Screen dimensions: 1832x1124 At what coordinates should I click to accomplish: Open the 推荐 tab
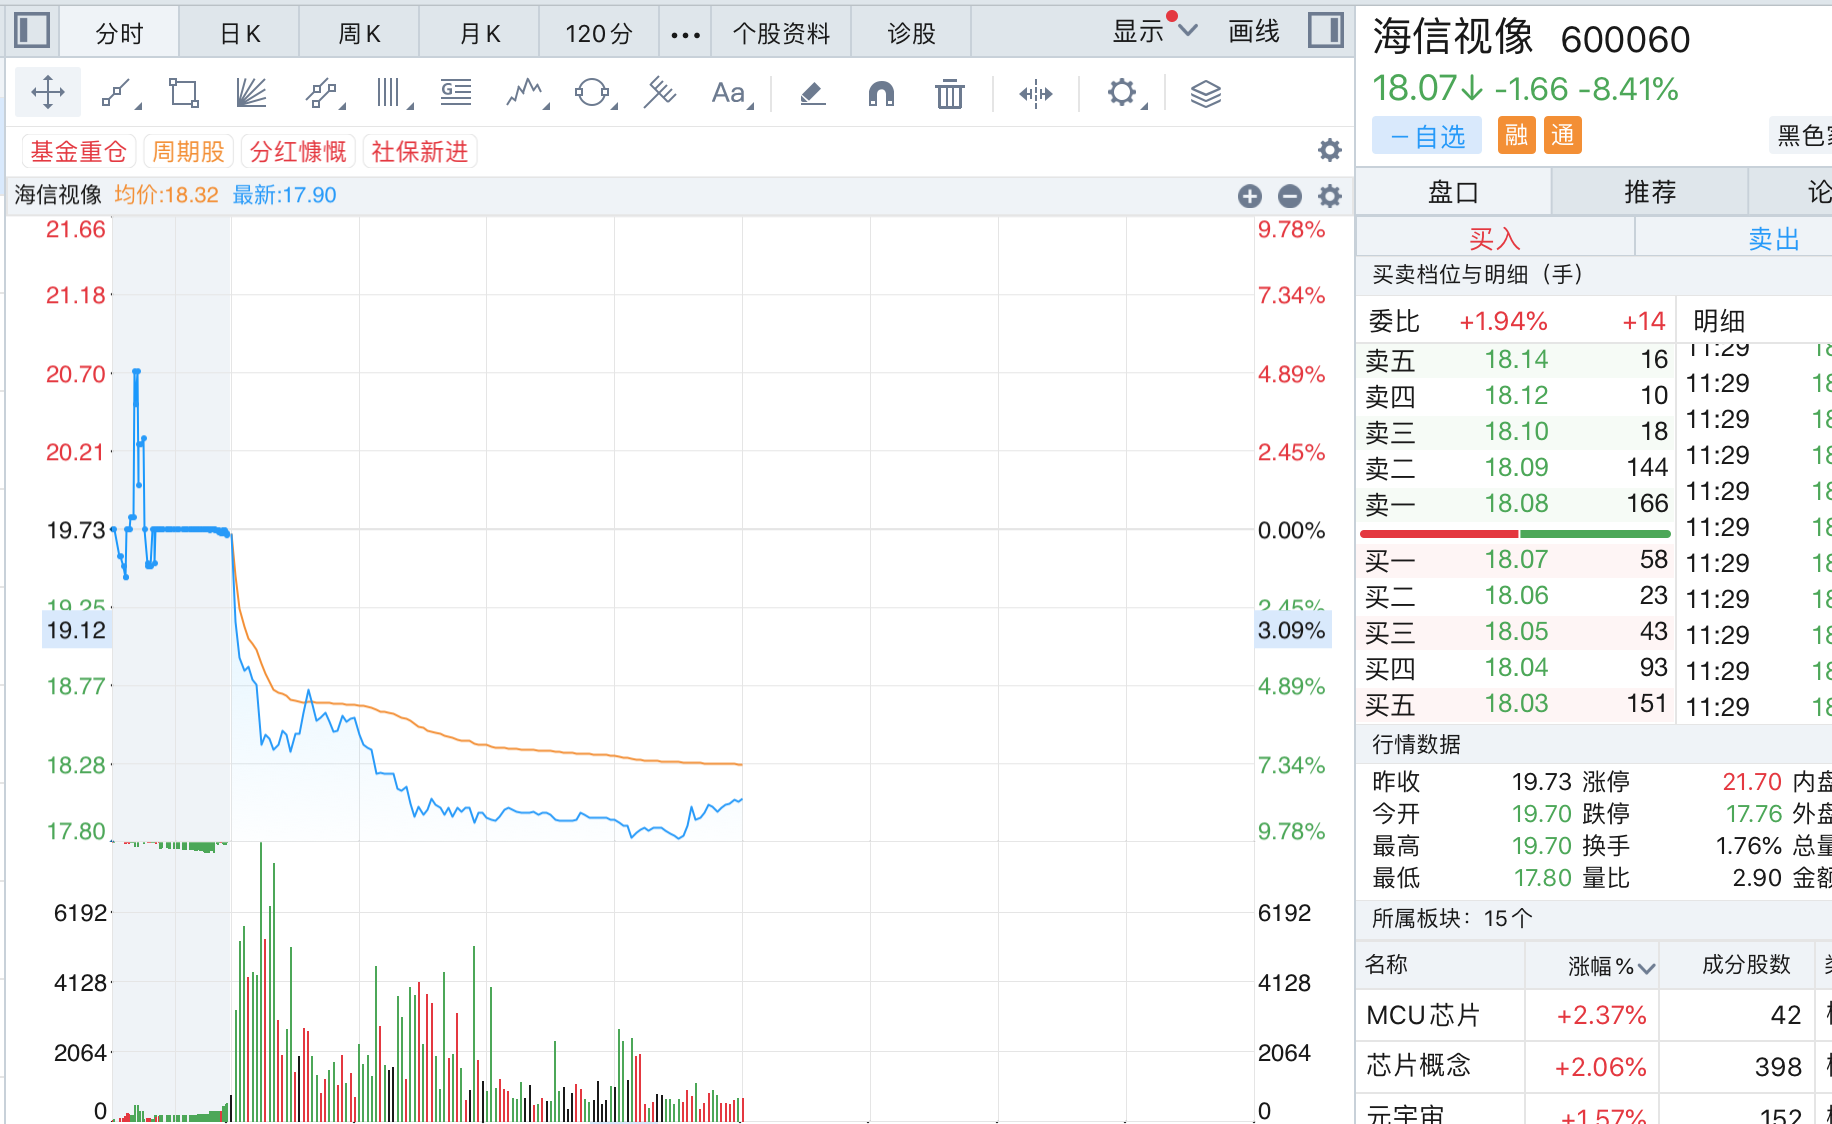point(1649,192)
